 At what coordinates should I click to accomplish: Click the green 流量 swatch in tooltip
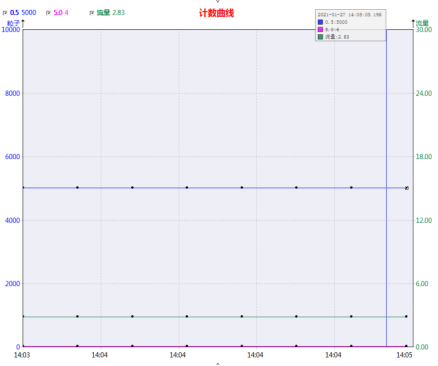click(320, 37)
